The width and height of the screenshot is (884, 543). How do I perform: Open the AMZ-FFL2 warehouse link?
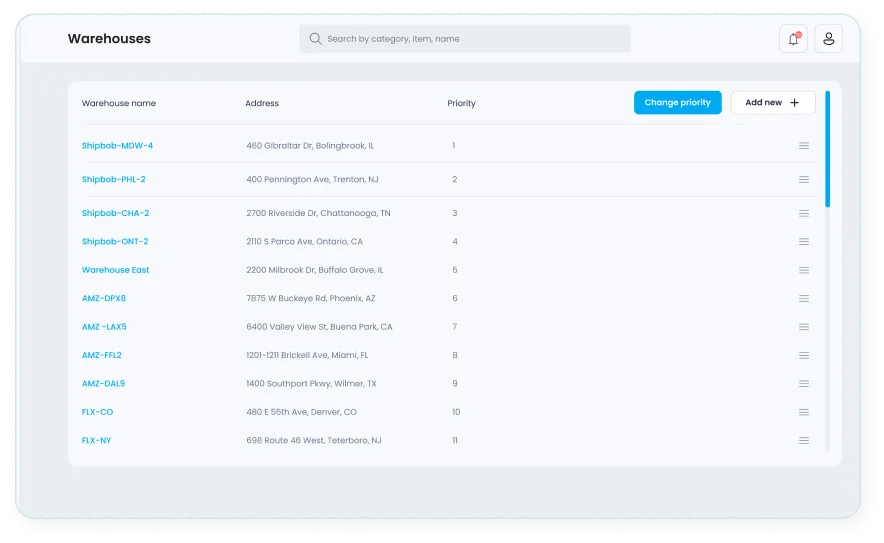click(101, 355)
